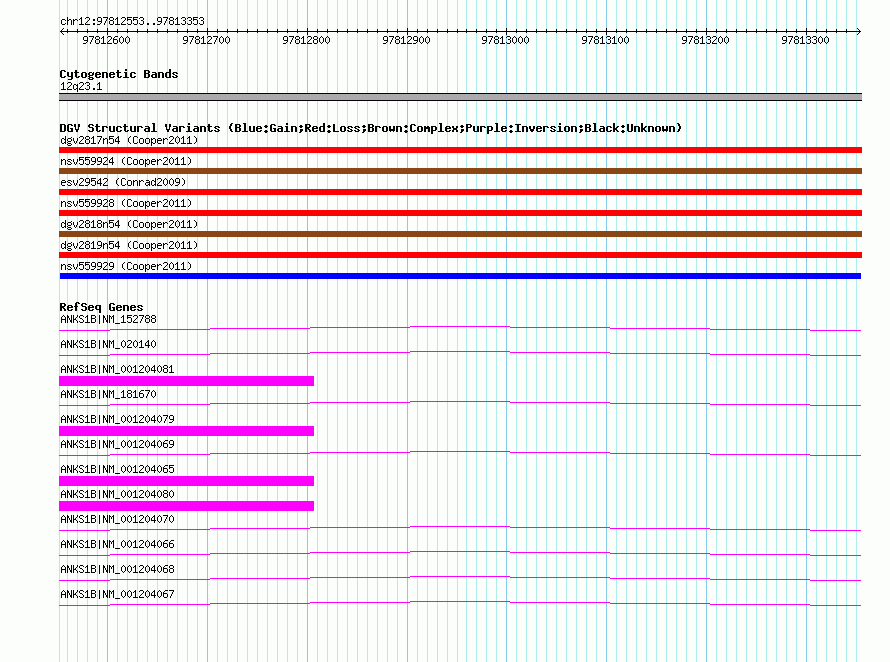Click the 97812600 ruler coordinate
The height and width of the screenshot is (662, 890).
[x=106, y=40]
